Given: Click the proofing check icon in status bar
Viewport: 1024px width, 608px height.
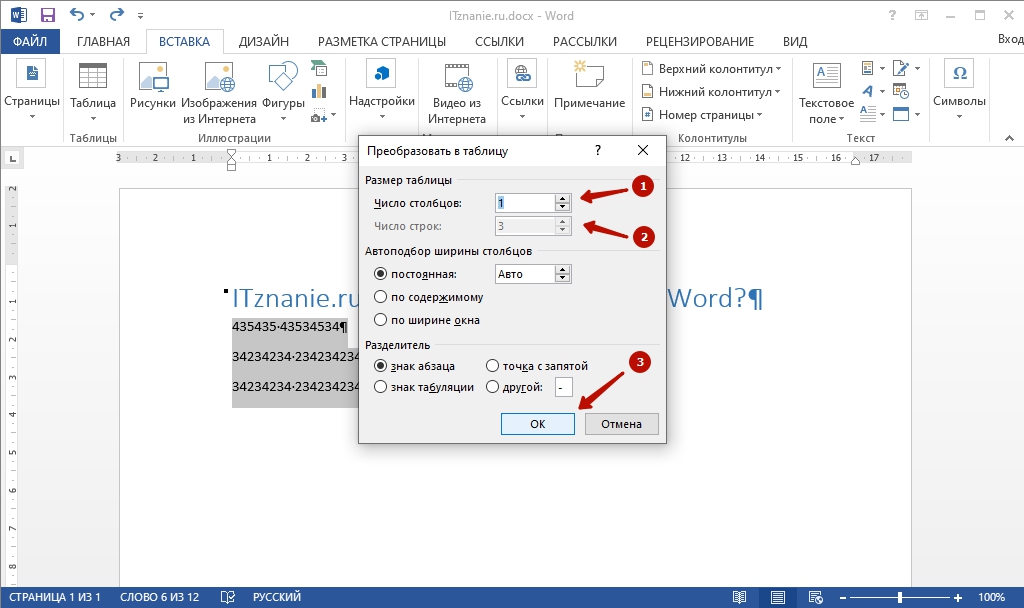Looking at the screenshot, I should [227, 597].
